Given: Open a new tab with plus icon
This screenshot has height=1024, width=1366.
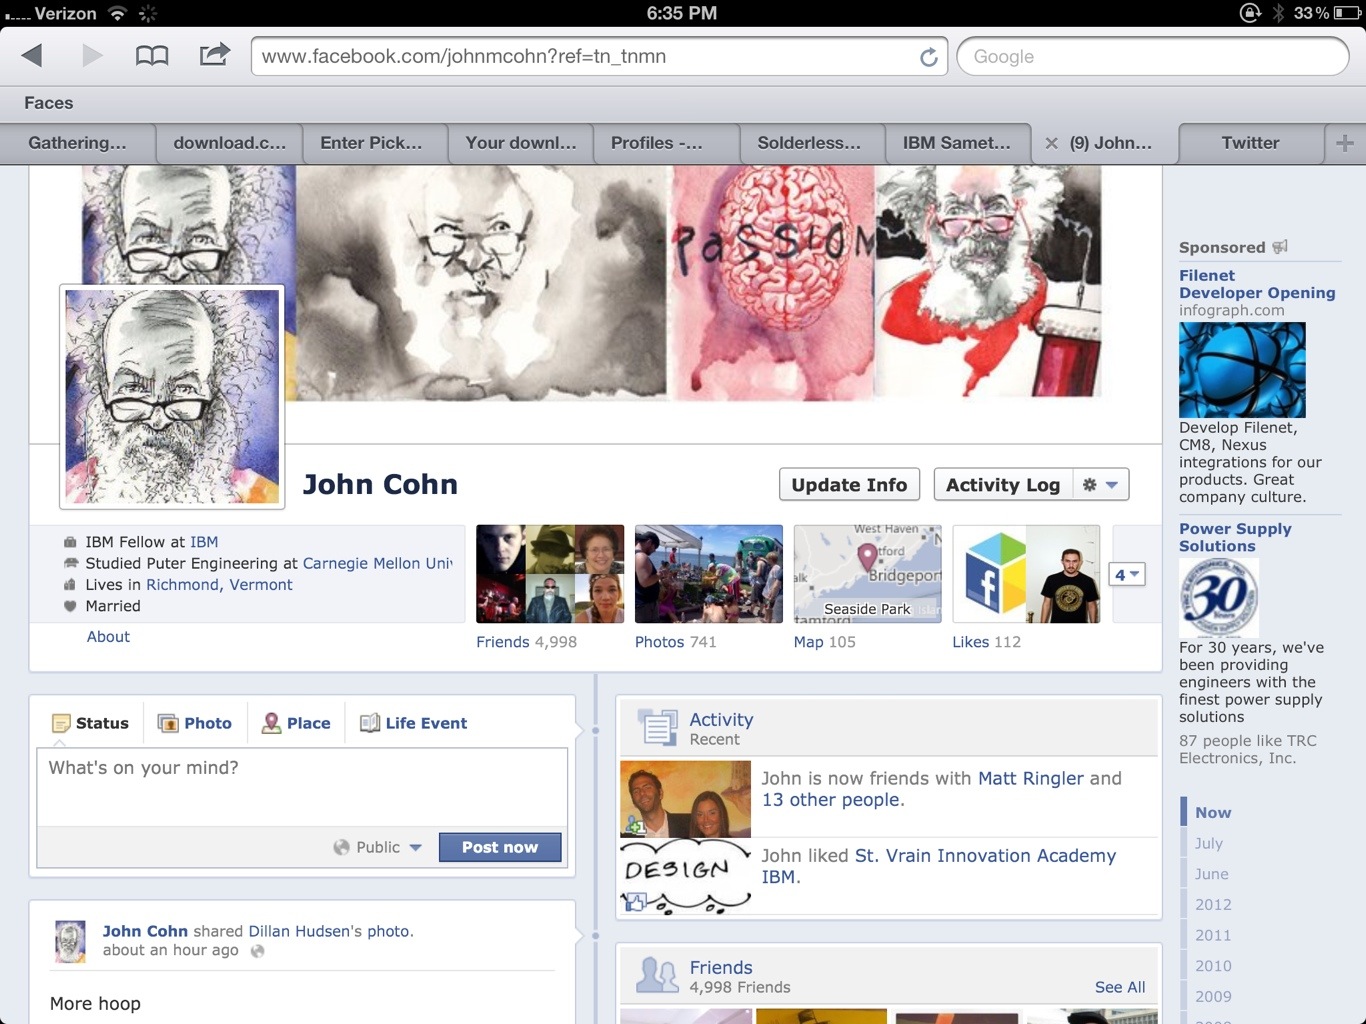Looking at the screenshot, I should (x=1344, y=143).
